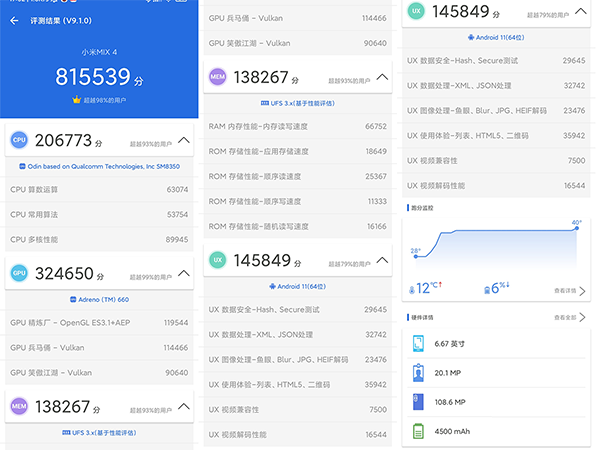
Task: Collapse the GPU score section
Action: click(183, 272)
